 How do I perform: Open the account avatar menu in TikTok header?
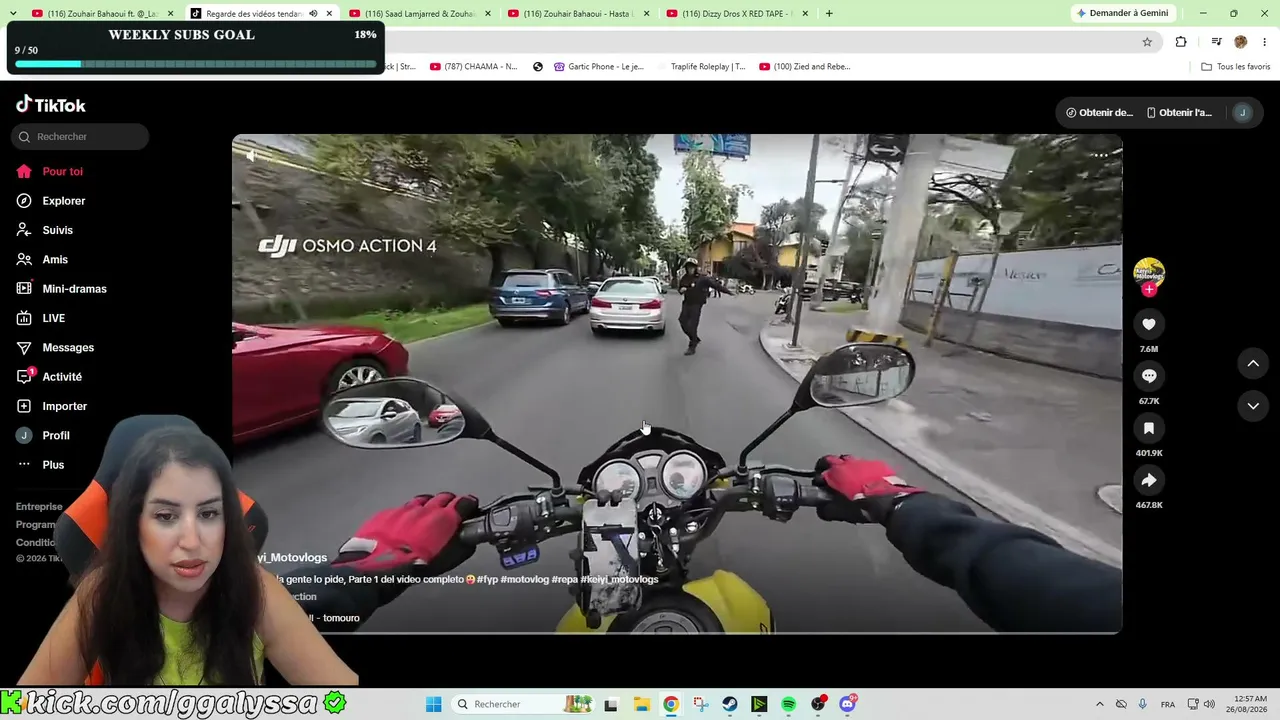coord(1243,113)
